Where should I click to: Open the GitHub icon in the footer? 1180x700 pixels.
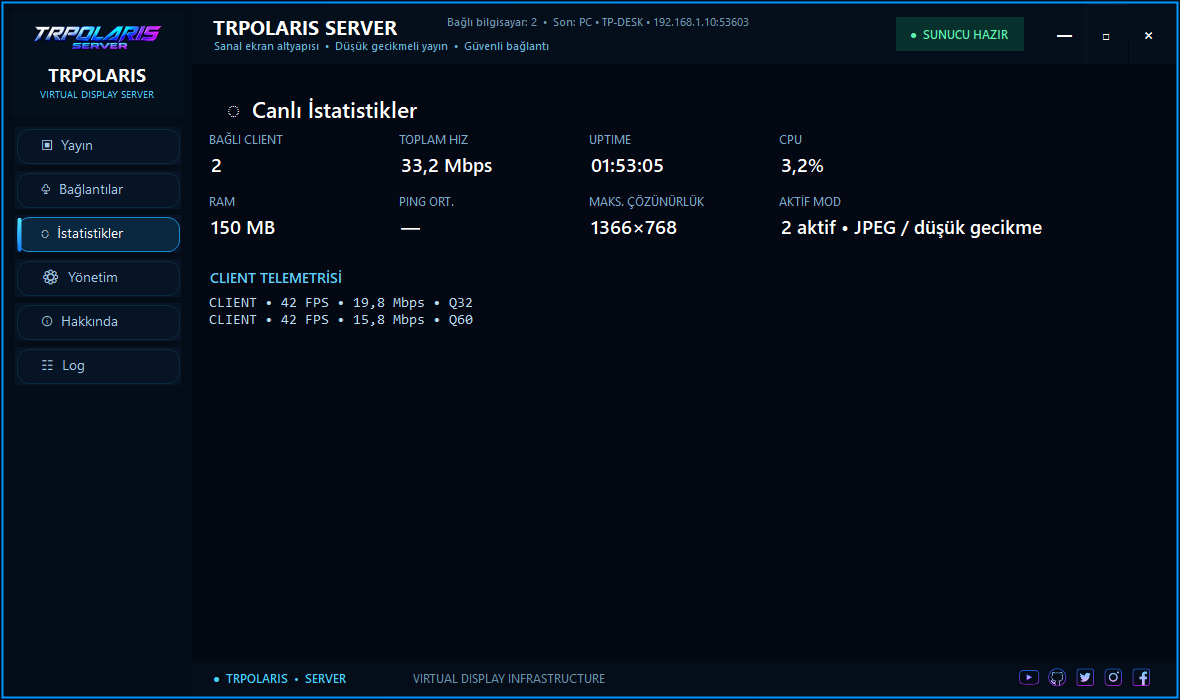[1057, 677]
